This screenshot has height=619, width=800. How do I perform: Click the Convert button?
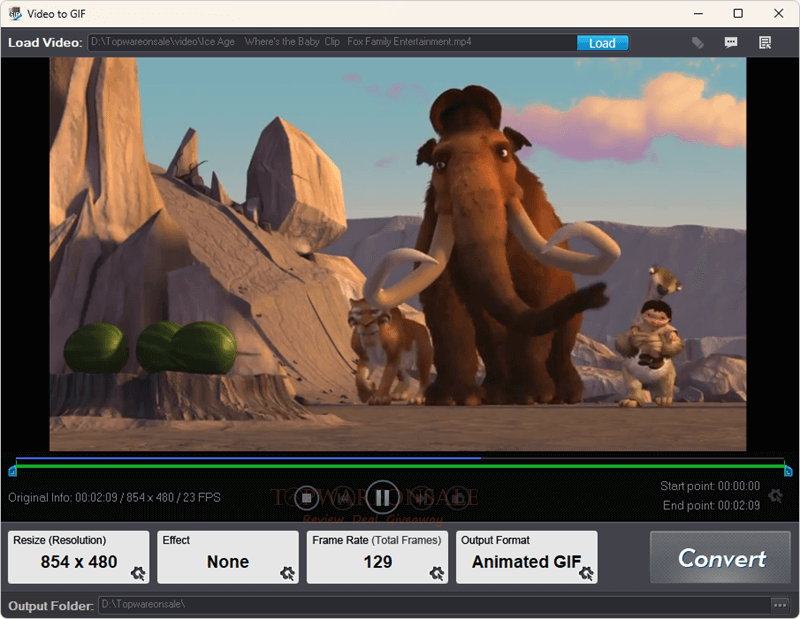click(720, 557)
